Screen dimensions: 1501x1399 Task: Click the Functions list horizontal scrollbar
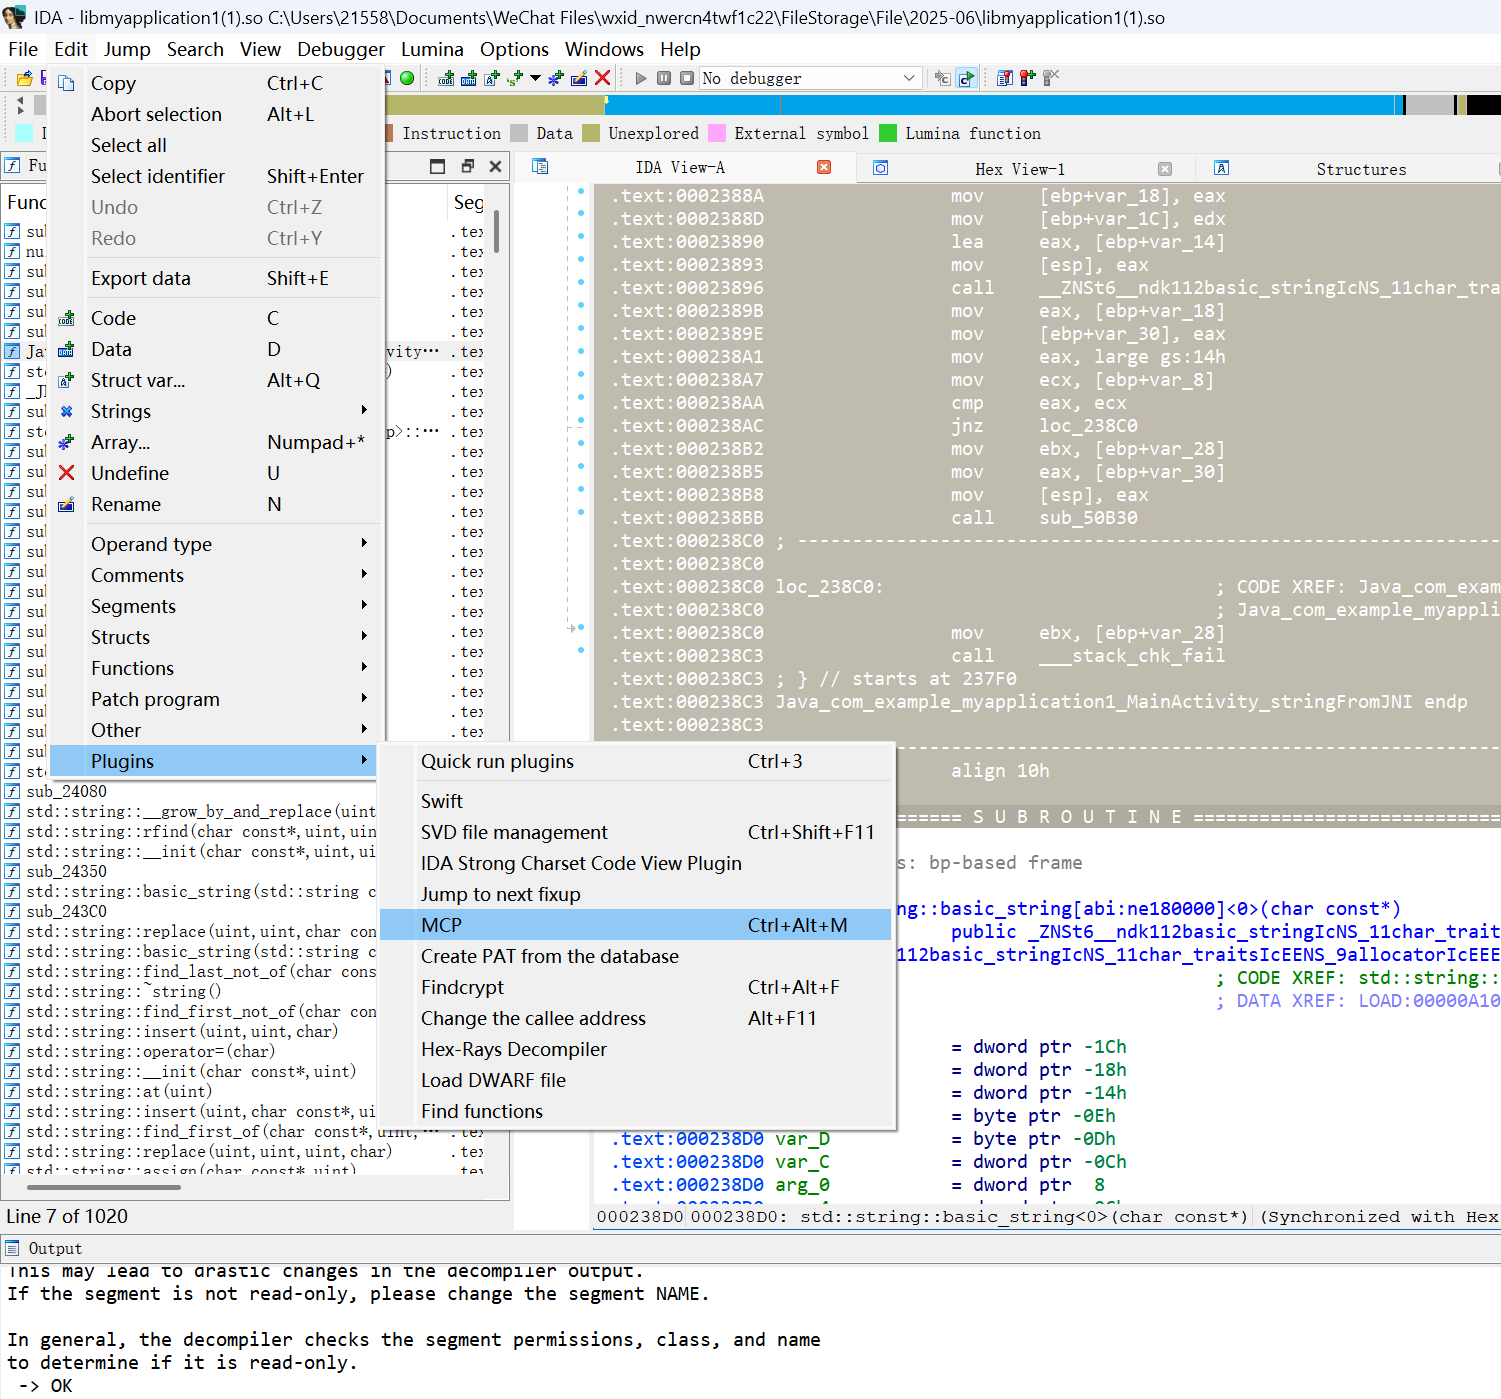[x=104, y=1187]
